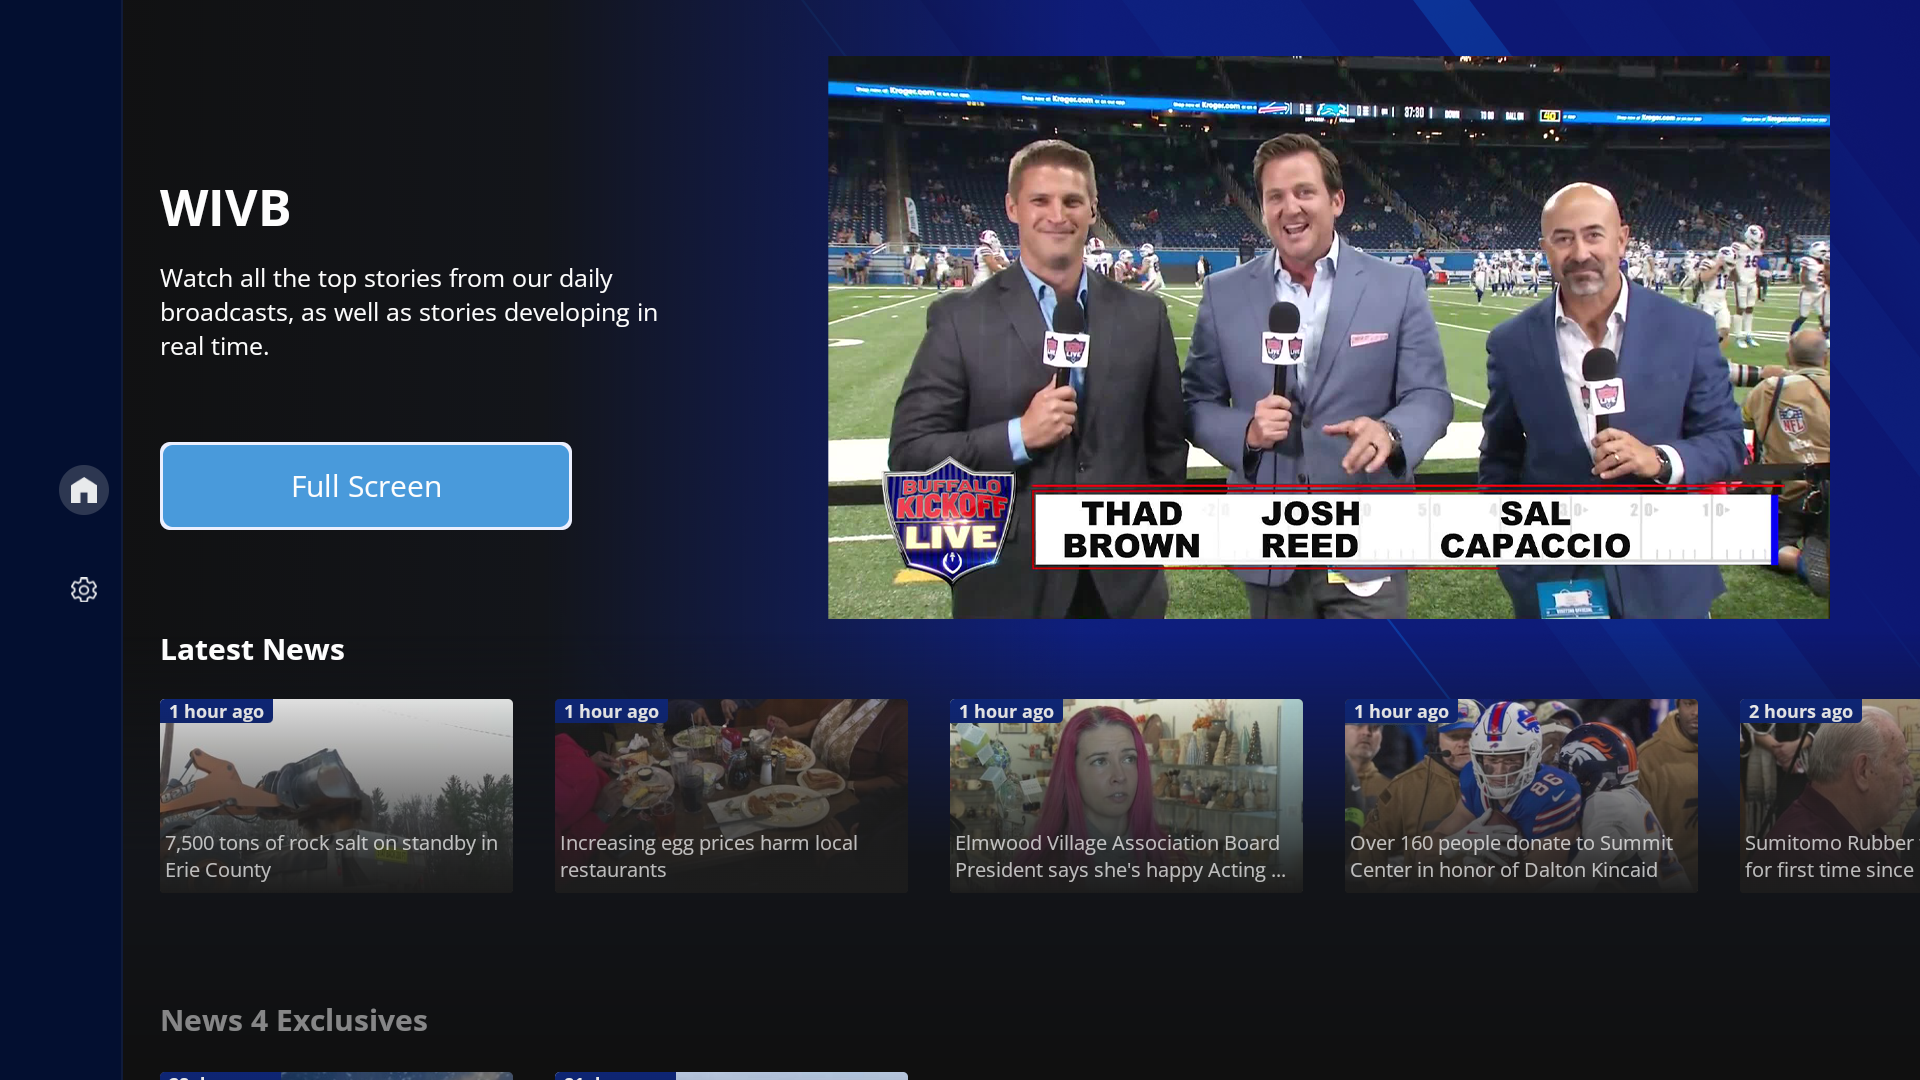Viewport: 1920px width, 1080px height.
Task: Open the Dalton Kincaid Summit Center story
Action: (x=1520, y=795)
